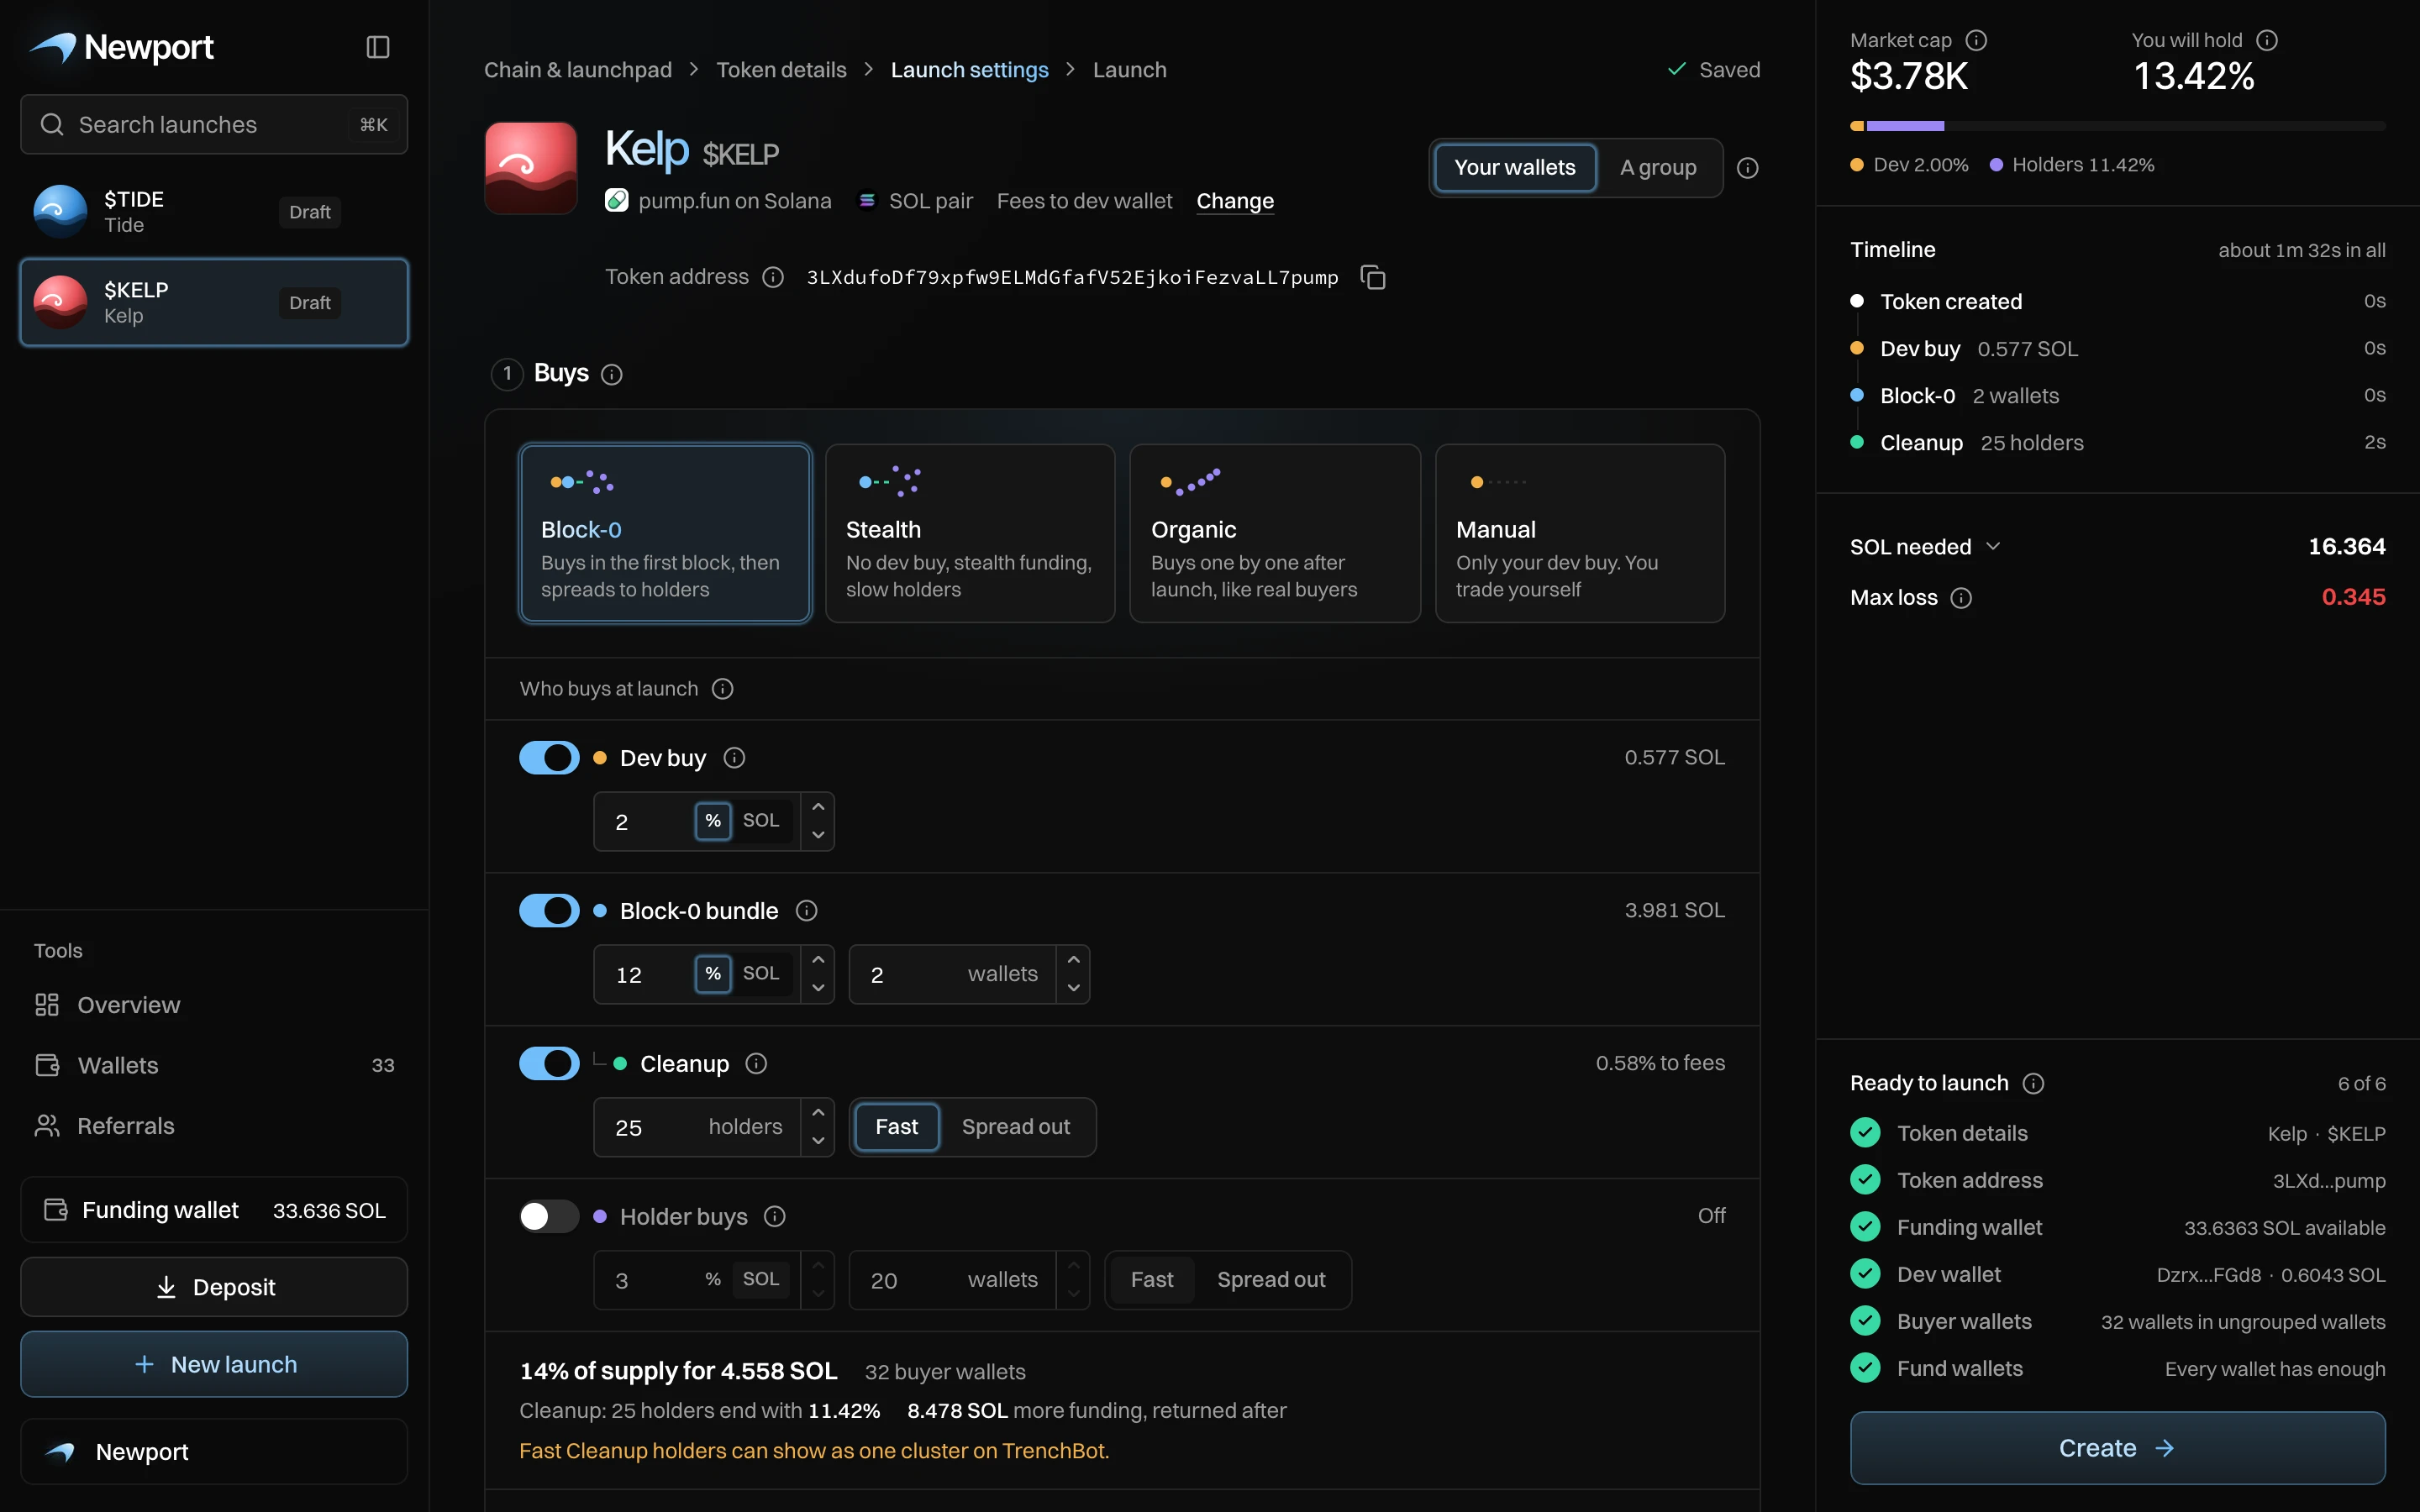
Task: Click the Fund wallets checkmark icon
Action: click(1865, 1368)
